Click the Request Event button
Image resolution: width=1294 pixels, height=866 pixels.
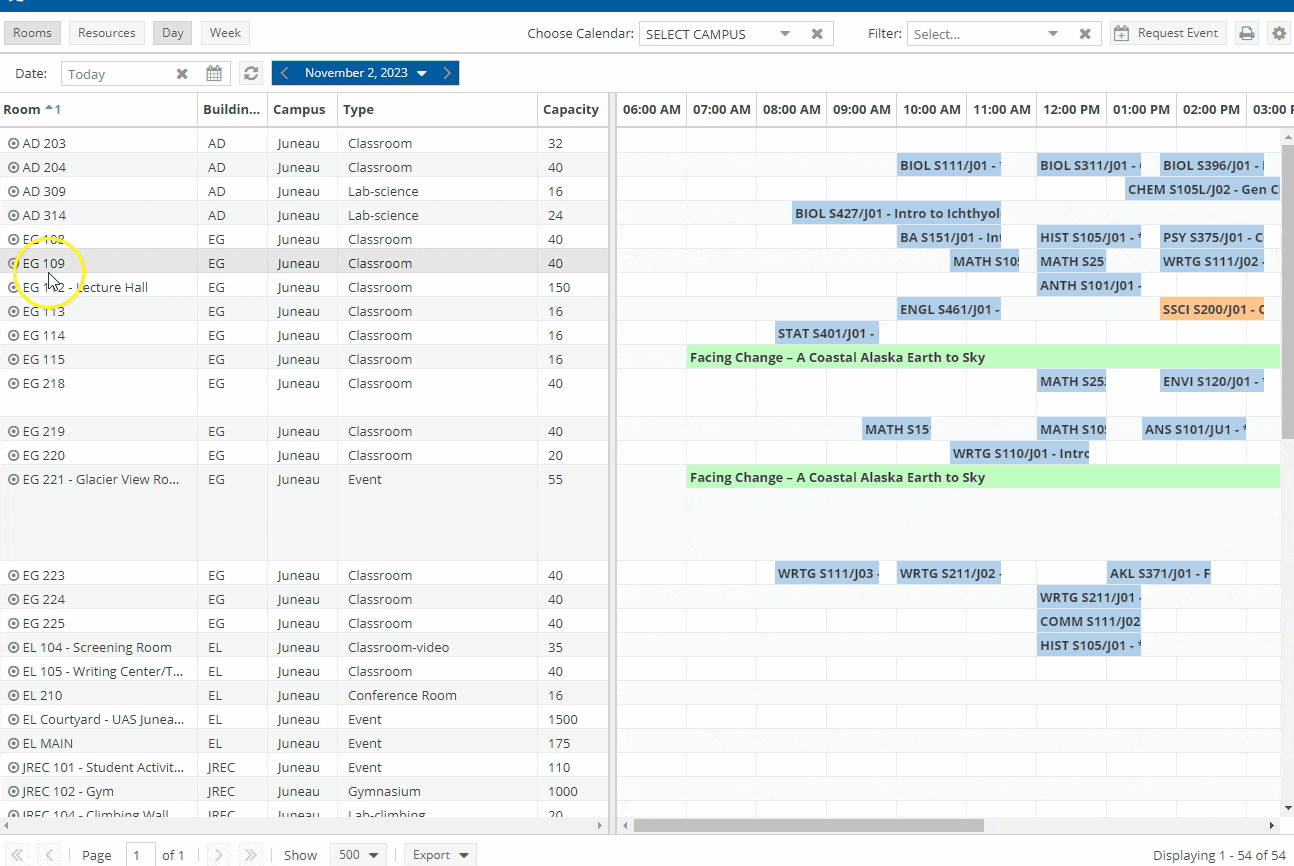1168,33
